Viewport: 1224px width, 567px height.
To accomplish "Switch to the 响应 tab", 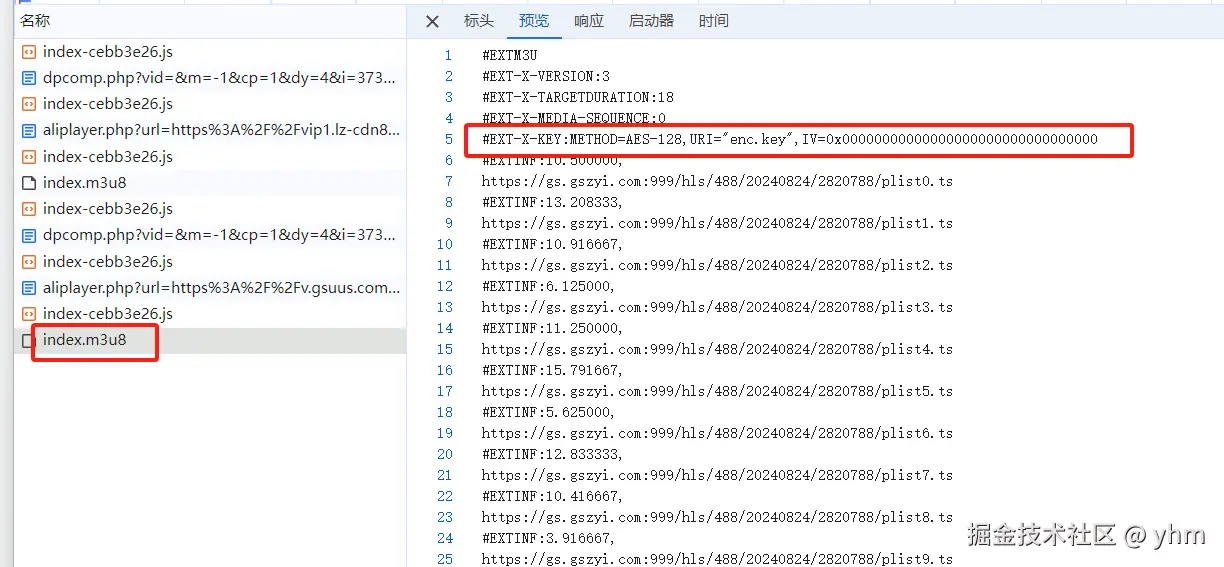I will (x=589, y=21).
